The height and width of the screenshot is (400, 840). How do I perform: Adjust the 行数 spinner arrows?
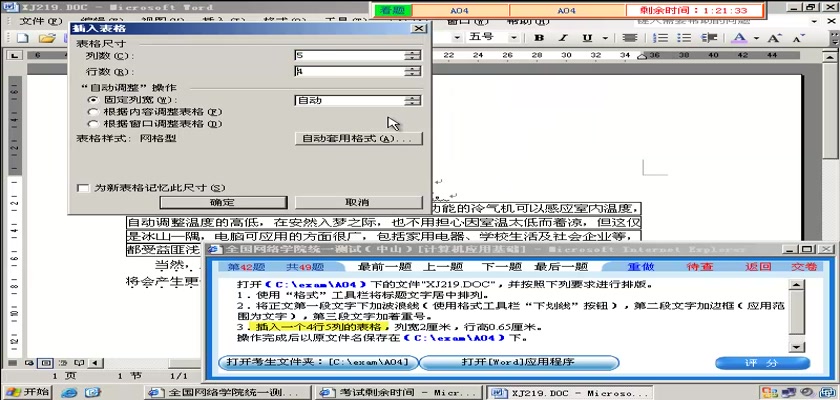pos(412,71)
